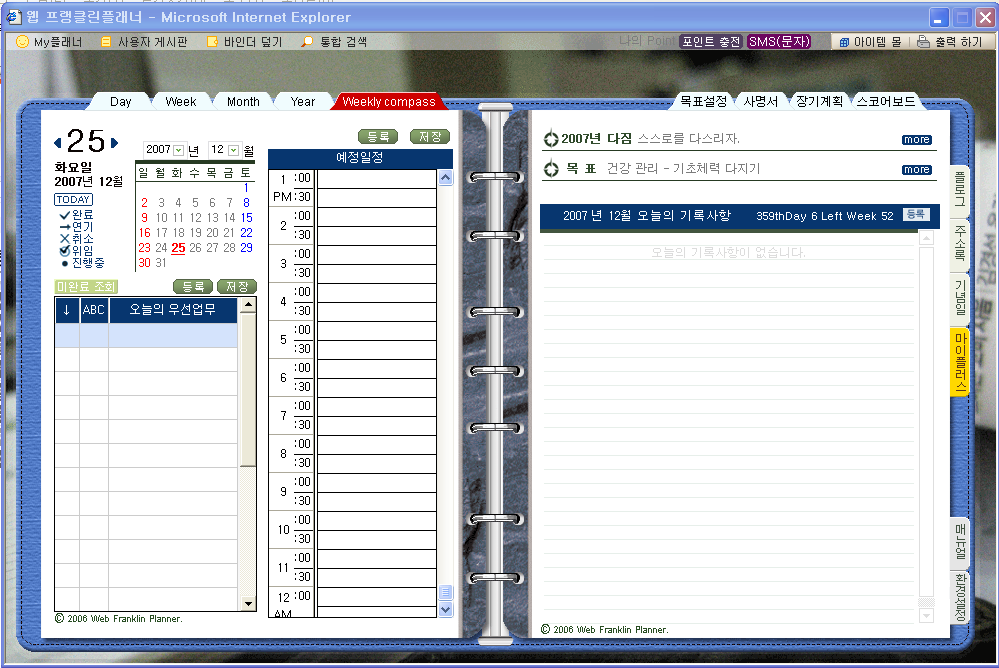The image size is (999, 668).
Task: Switch to the Year tab
Action: [303, 102]
